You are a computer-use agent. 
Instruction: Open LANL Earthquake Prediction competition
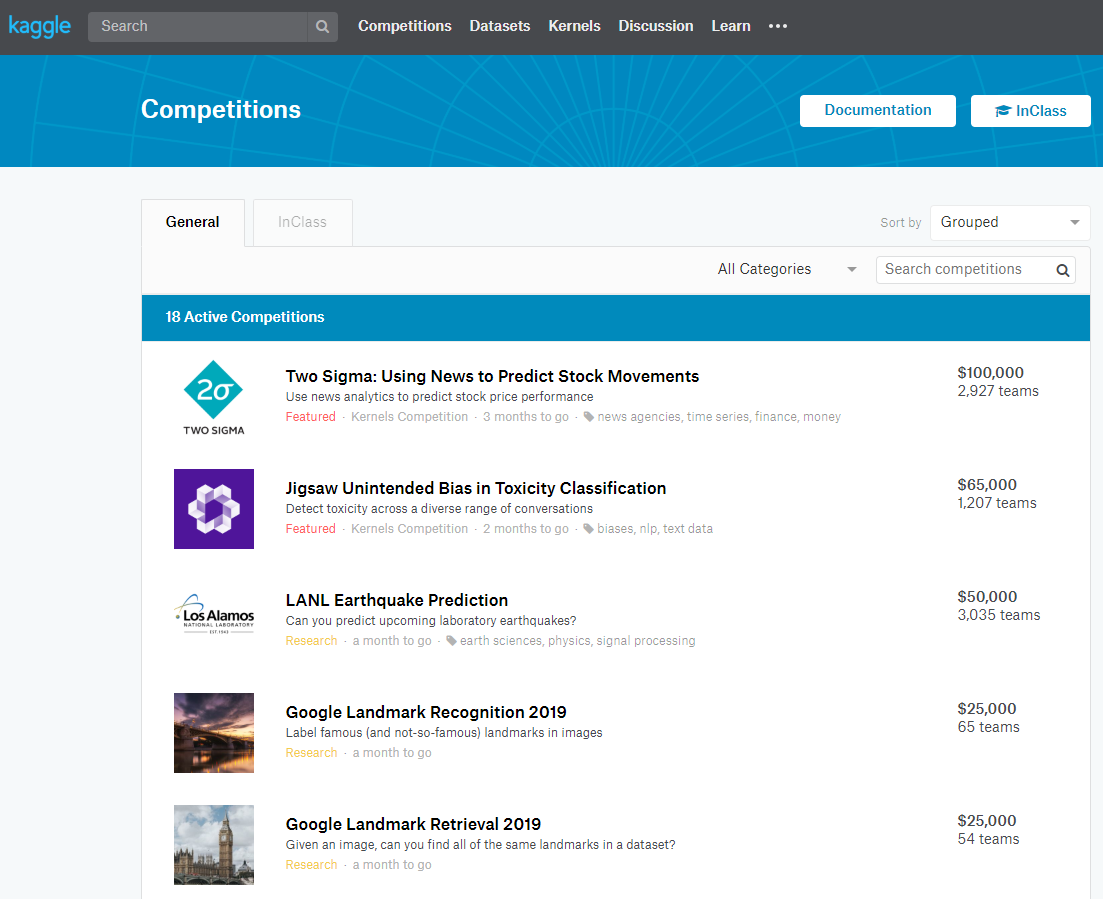(x=397, y=600)
